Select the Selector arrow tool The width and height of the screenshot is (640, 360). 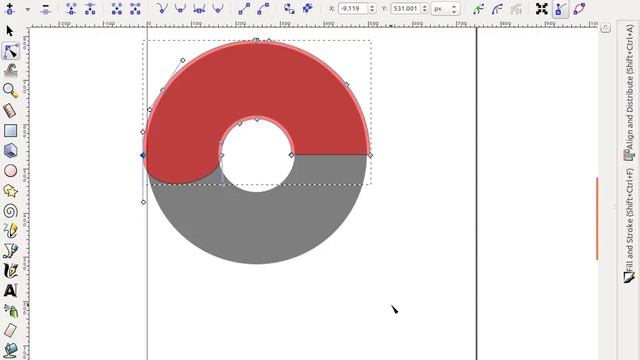(x=10, y=31)
